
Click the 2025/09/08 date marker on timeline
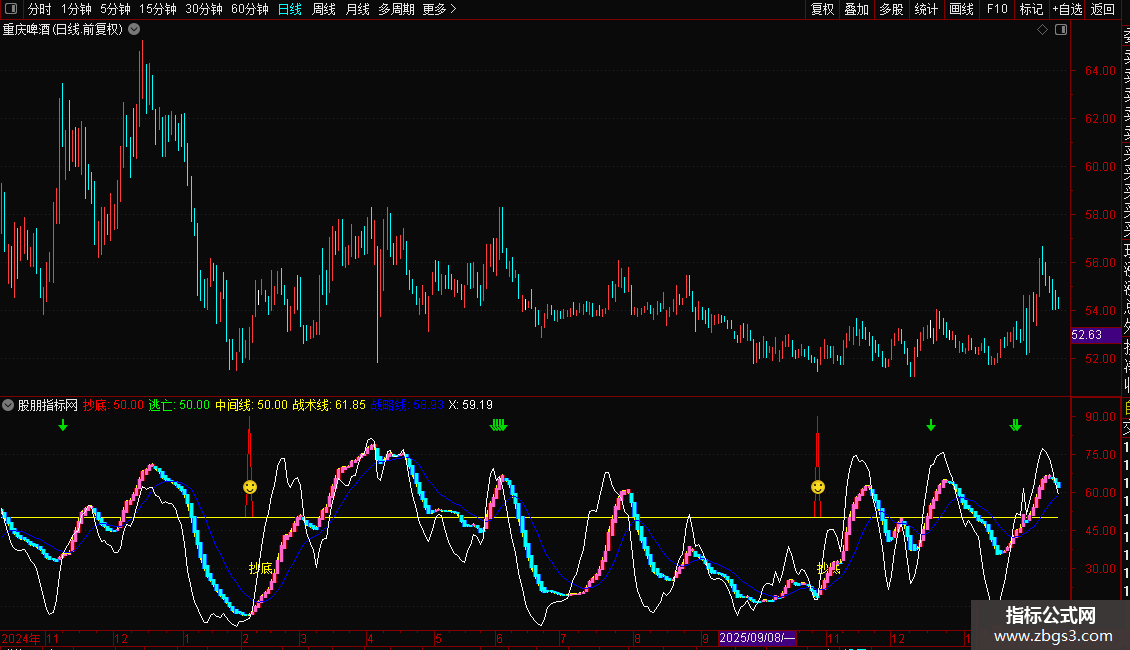tap(758, 638)
